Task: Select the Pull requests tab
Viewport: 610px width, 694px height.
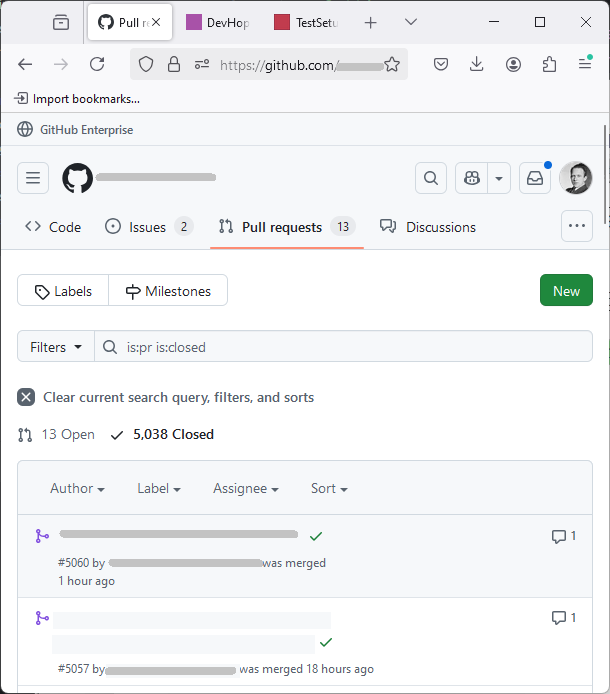Action: (287, 227)
